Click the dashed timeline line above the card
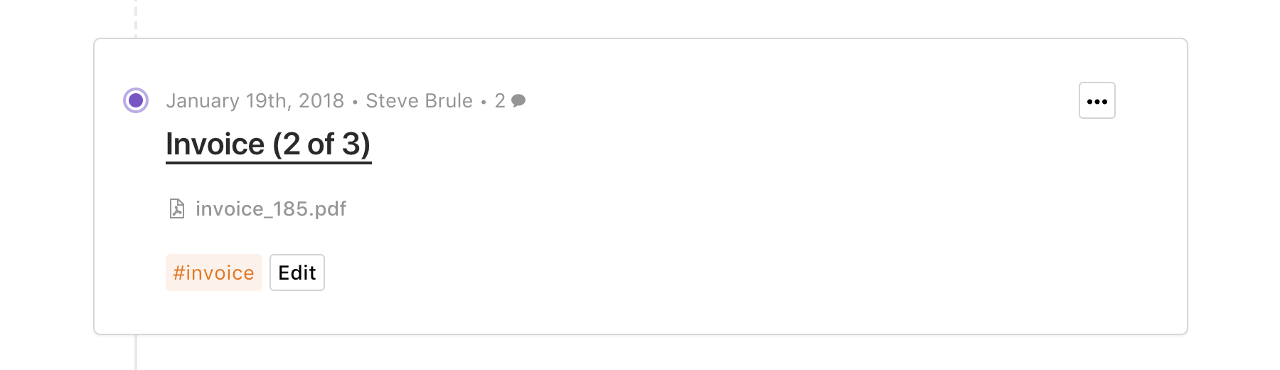Viewport: 1280px width, 370px height. 136,18
